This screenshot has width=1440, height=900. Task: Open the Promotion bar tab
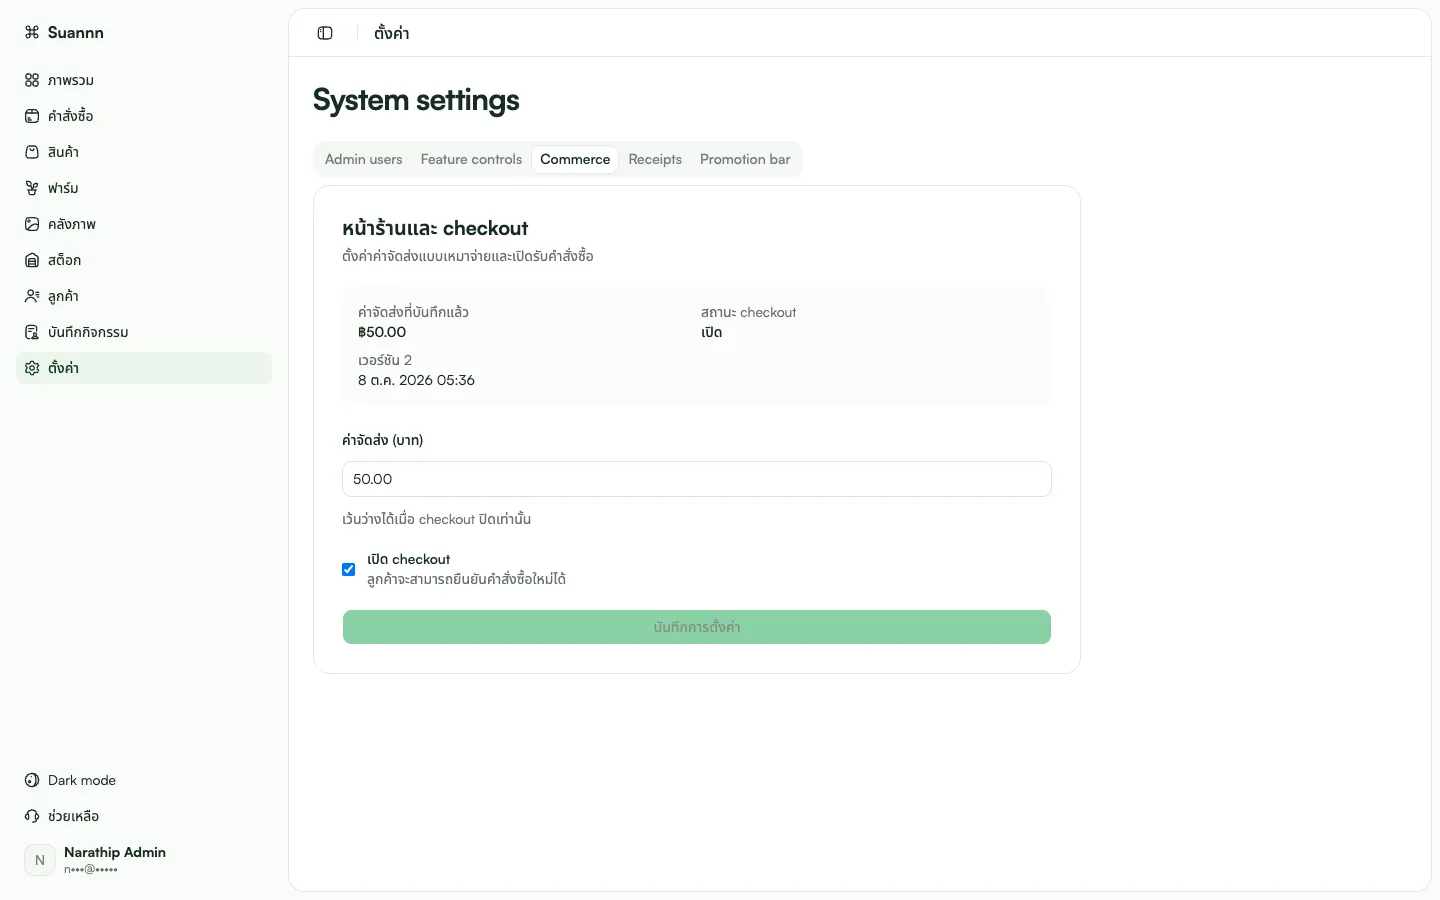click(x=745, y=159)
